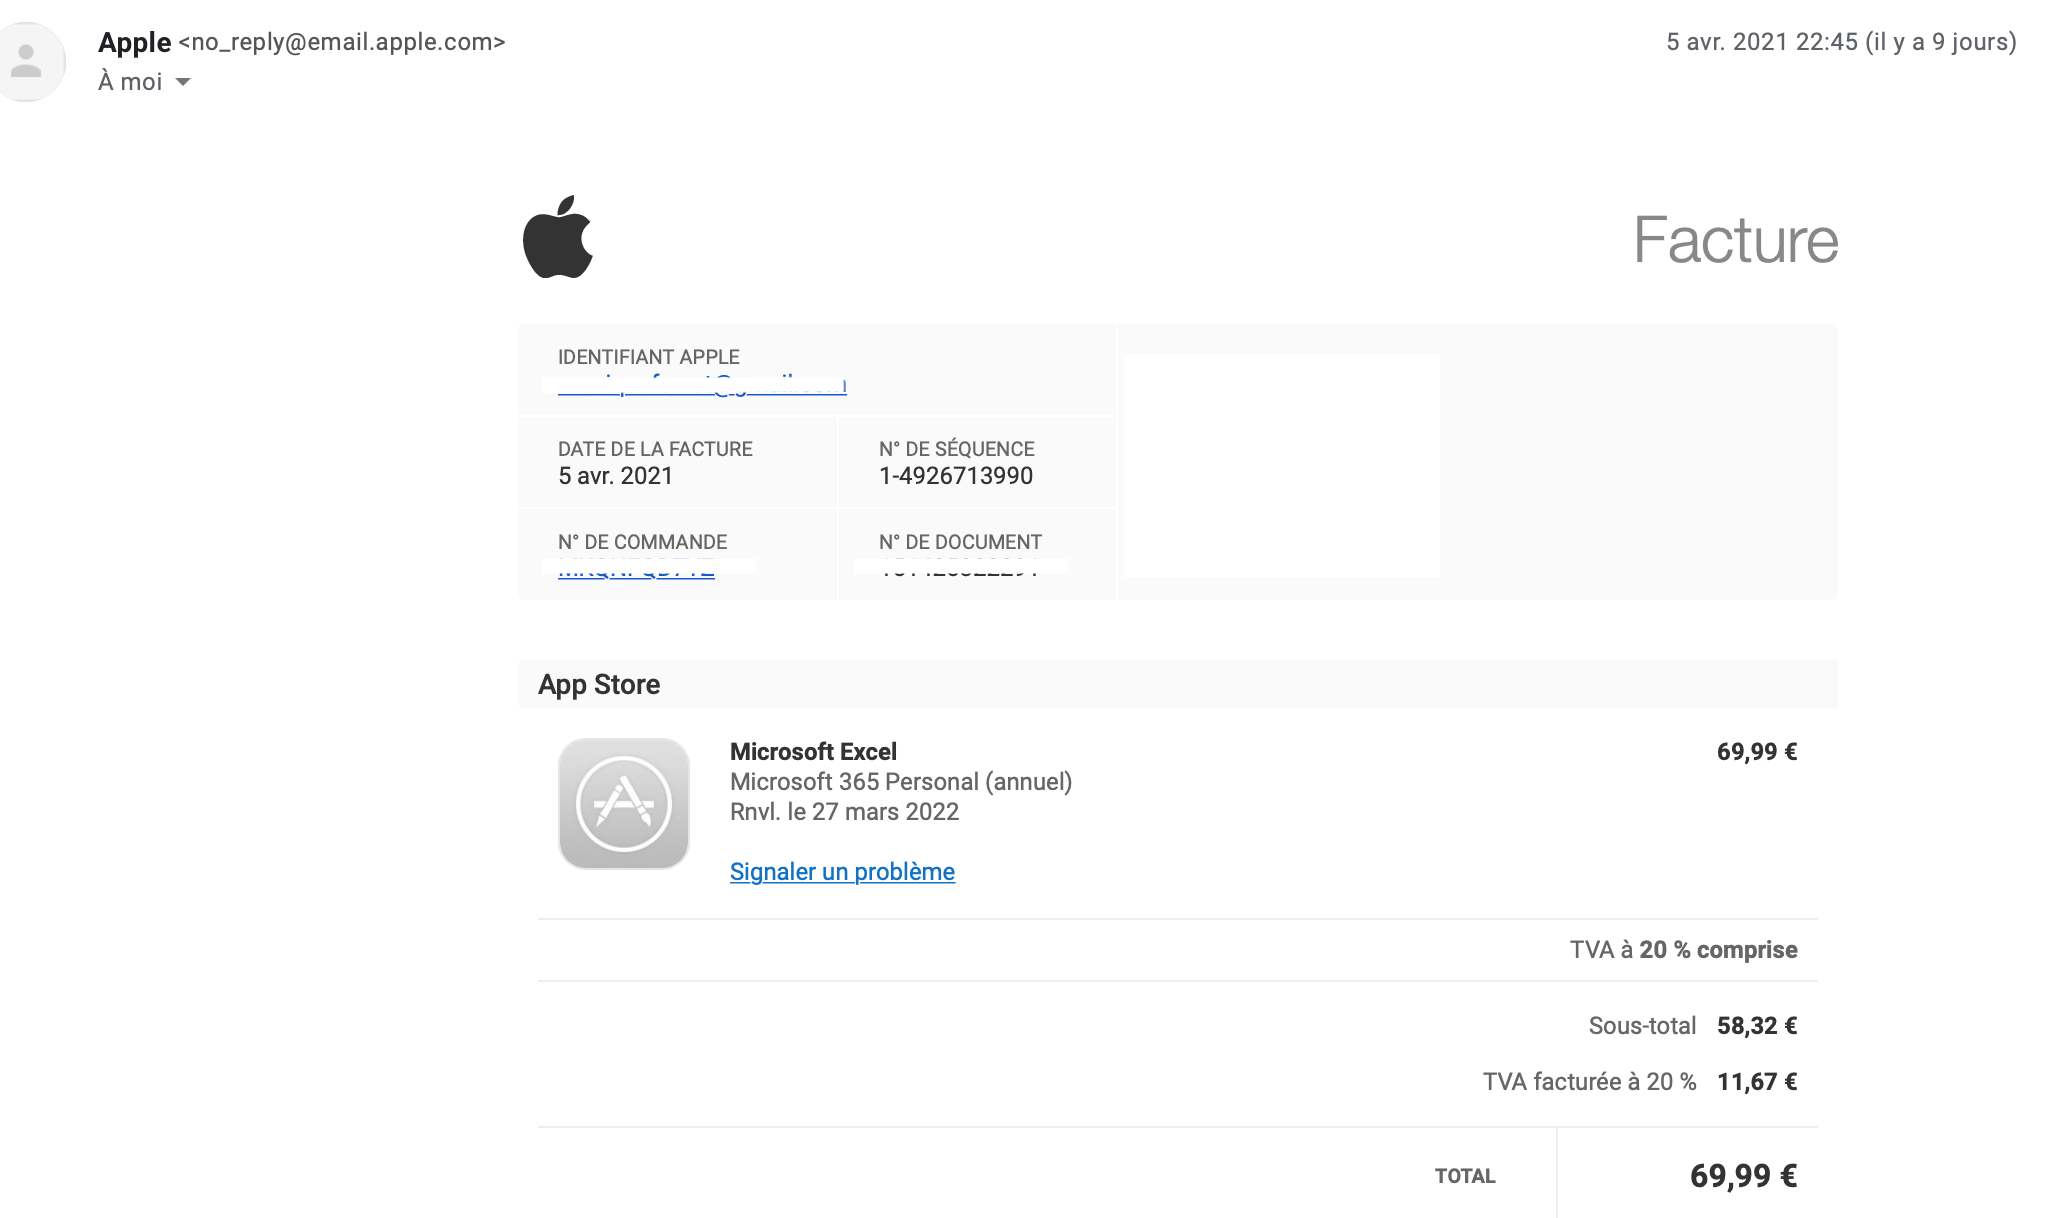This screenshot has height=1218, width=2048.
Task: Click the "Signaler un problème" link
Action: point(842,872)
